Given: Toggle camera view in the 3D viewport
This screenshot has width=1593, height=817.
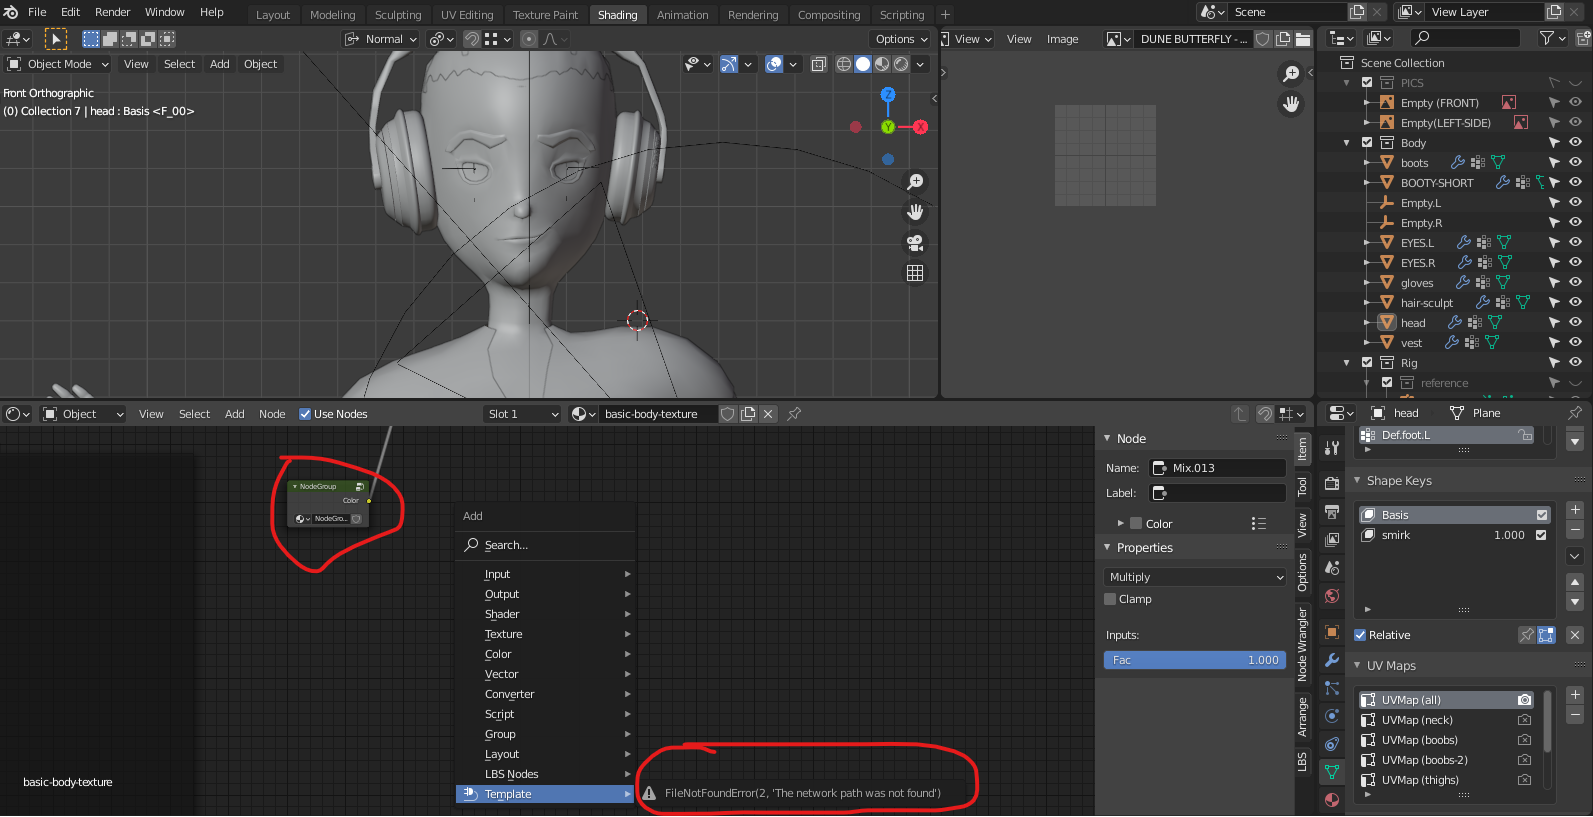Looking at the screenshot, I should [x=915, y=243].
